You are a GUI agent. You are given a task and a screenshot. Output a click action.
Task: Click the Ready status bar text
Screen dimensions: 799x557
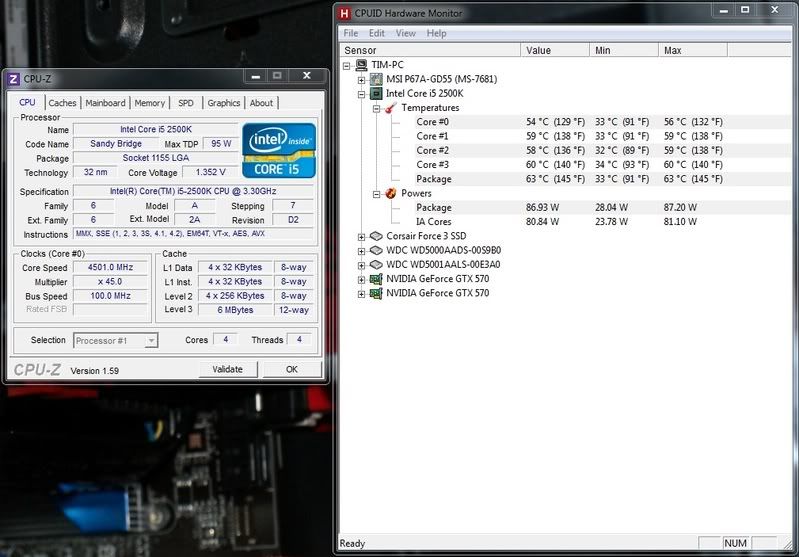tap(352, 543)
